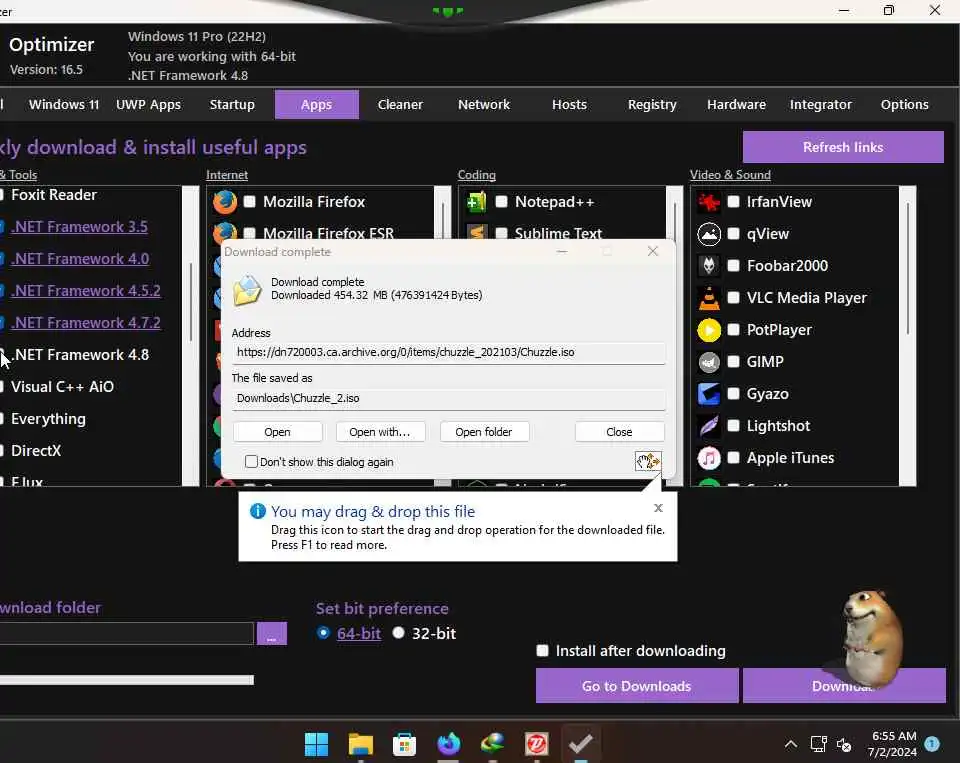
Task: Switch to Windows 11 tab
Action: click(64, 105)
